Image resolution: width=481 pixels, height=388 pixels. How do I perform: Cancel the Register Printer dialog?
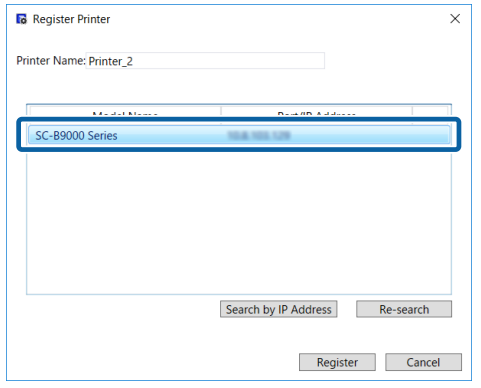coord(423,362)
